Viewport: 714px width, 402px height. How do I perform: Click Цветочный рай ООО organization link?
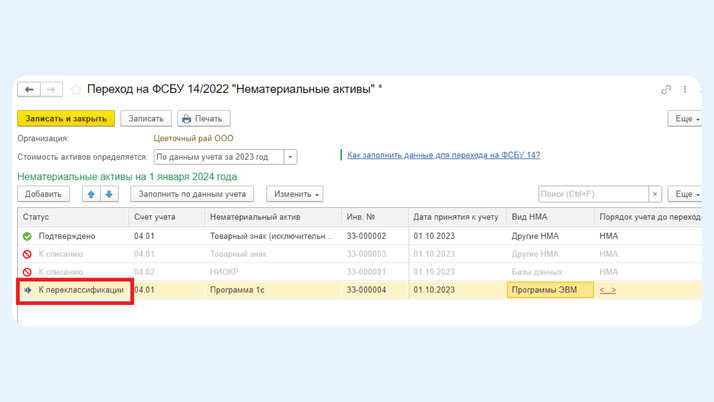(194, 138)
